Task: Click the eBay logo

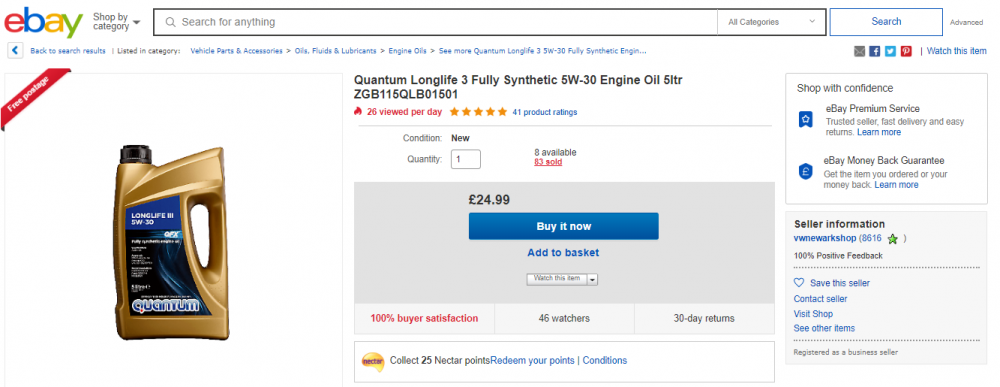Action: (x=43, y=22)
